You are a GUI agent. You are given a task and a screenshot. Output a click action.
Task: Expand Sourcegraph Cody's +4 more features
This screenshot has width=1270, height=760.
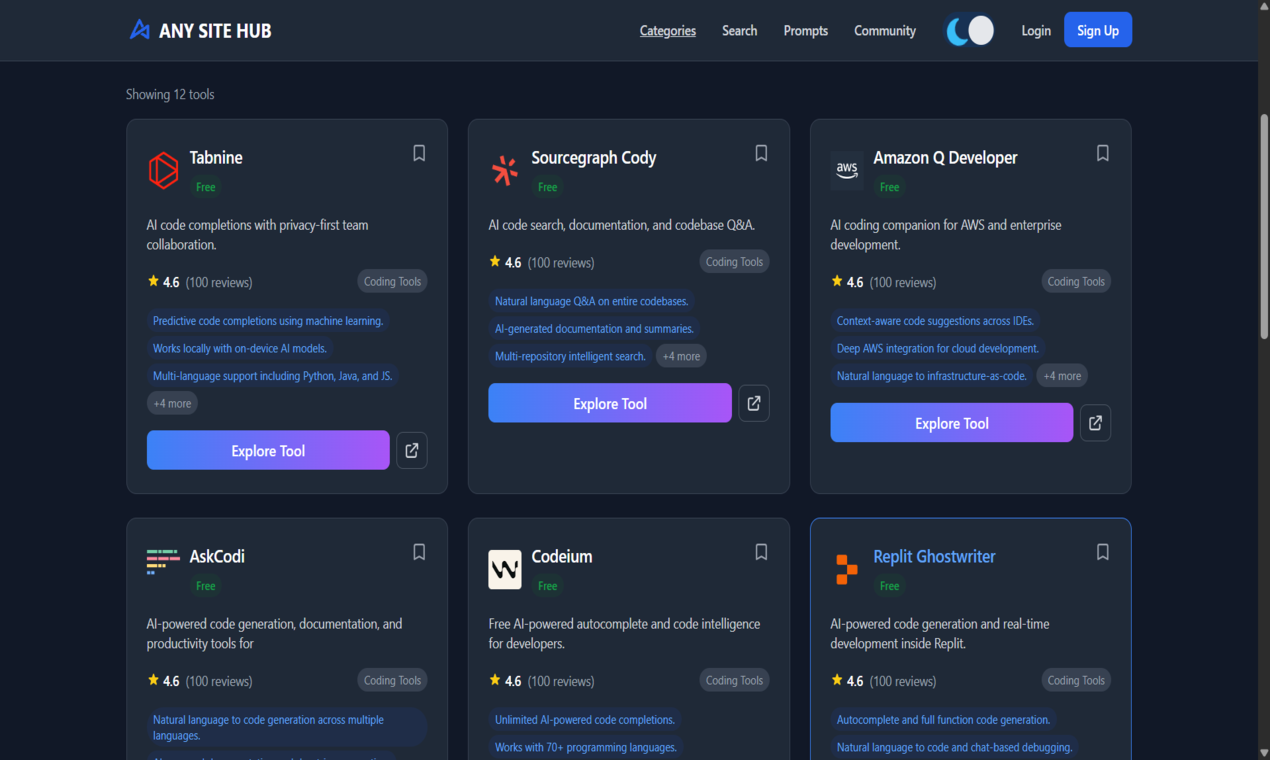pos(680,355)
